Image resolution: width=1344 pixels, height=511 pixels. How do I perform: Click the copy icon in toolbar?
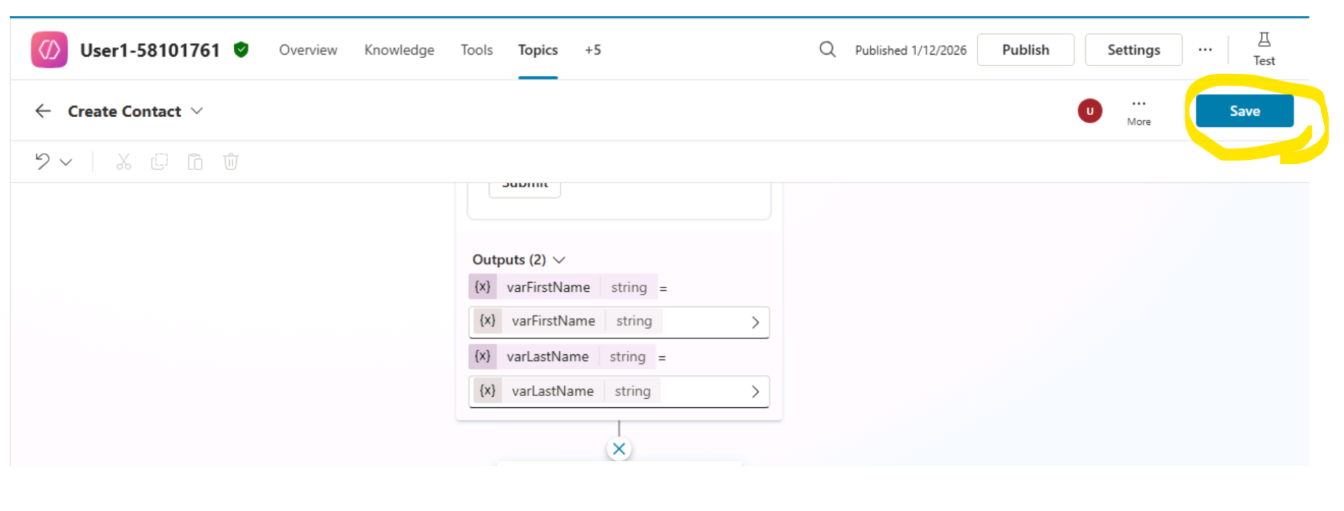coord(159,161)
